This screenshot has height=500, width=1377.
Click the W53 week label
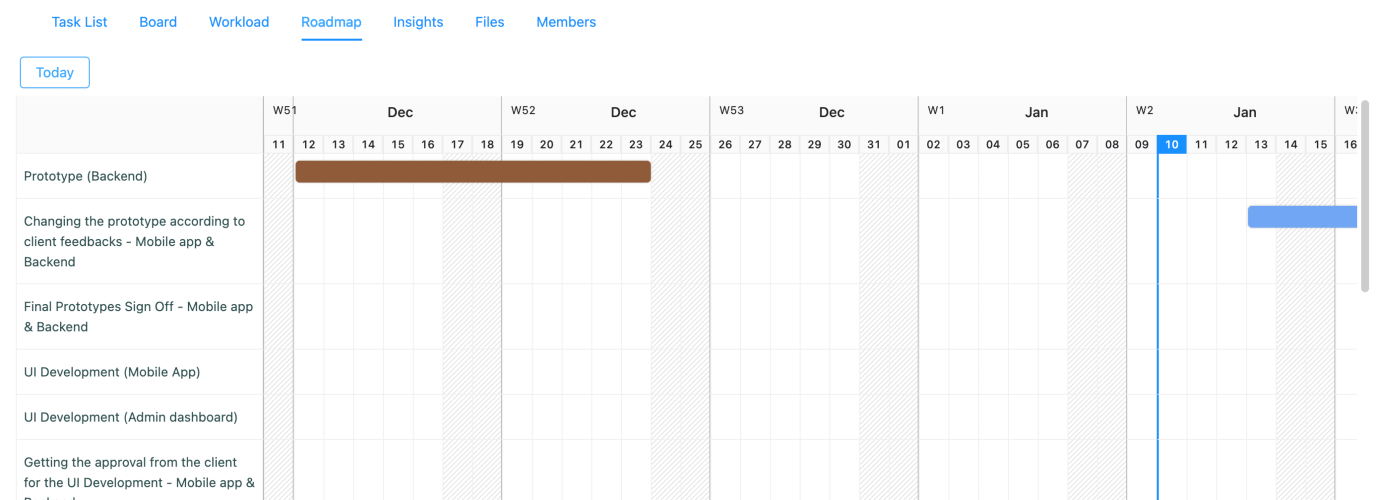(x=731, y=110)
